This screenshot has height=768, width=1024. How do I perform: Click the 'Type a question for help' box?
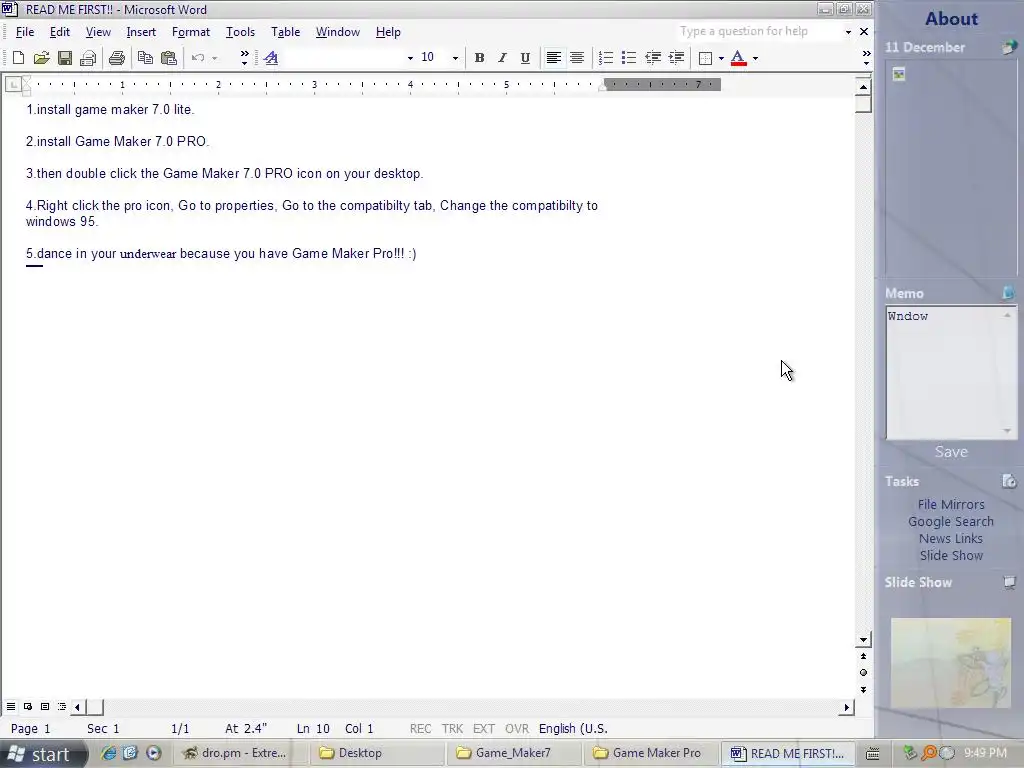coord(758,31)
